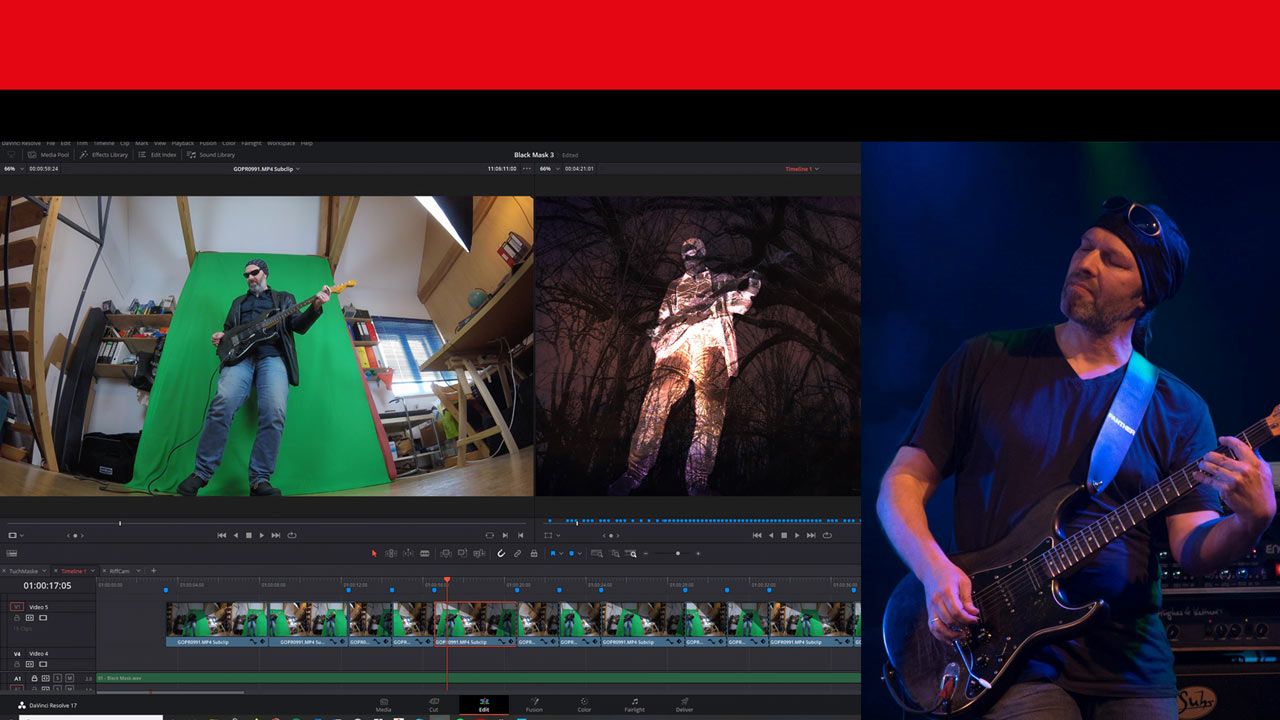Click the Windows search field
Viewport: 1280px width, 720px height.
[90, 715]
